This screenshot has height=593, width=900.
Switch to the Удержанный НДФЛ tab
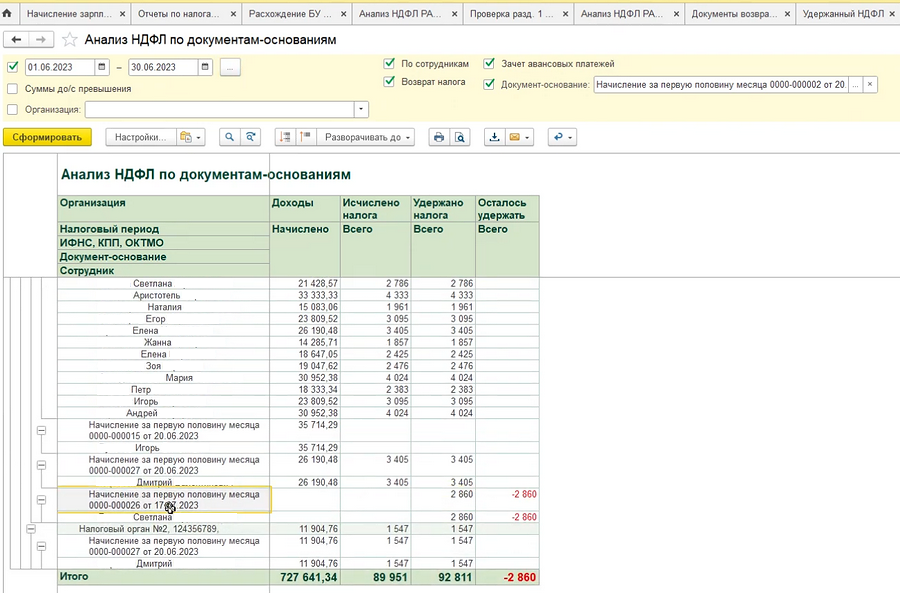click(843, 14)
